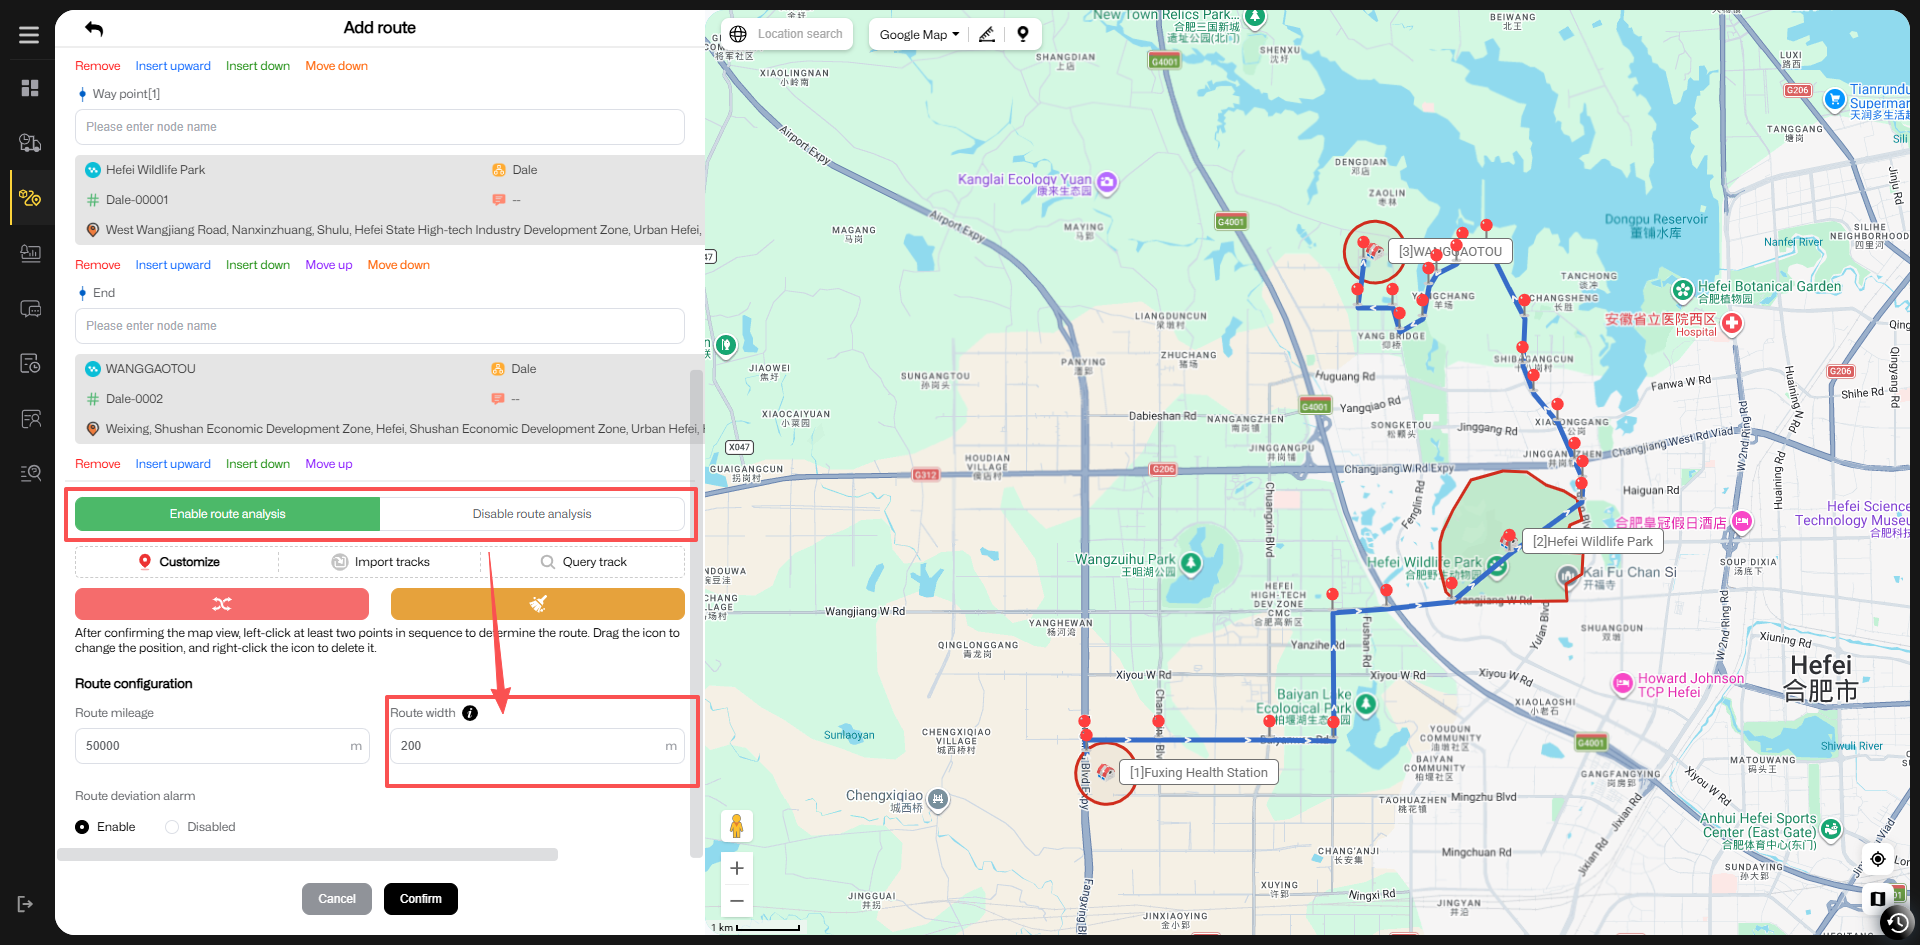The width and height of the screenshot is (1920, 945).
Task: Select Enable for route deviation alarm
Action: pos(82,827)
